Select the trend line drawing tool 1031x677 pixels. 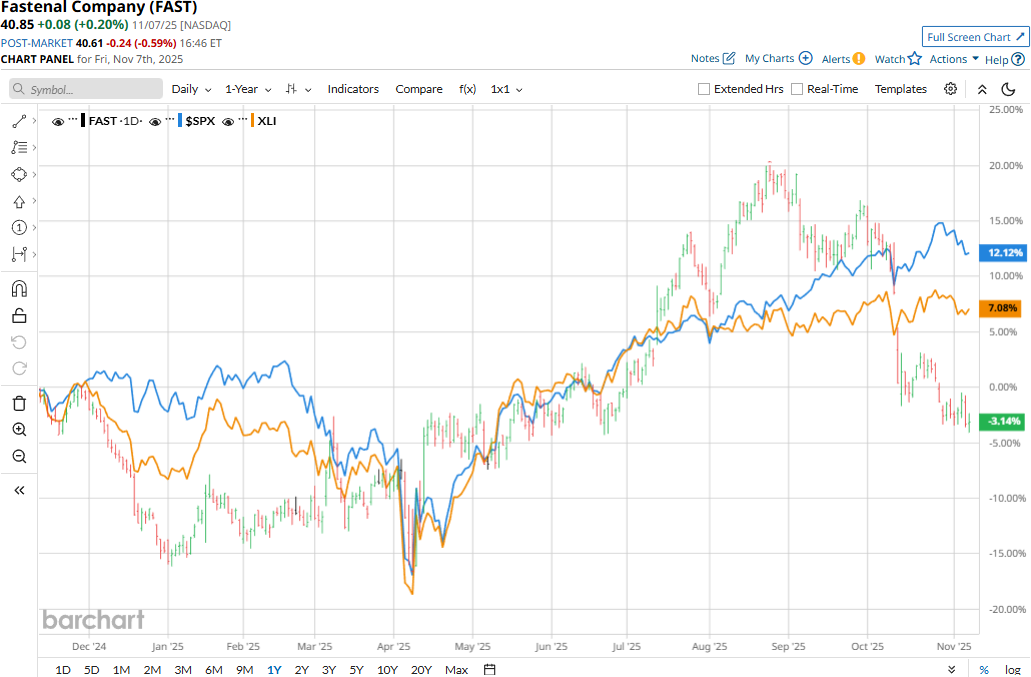click(x=19, y=122)
